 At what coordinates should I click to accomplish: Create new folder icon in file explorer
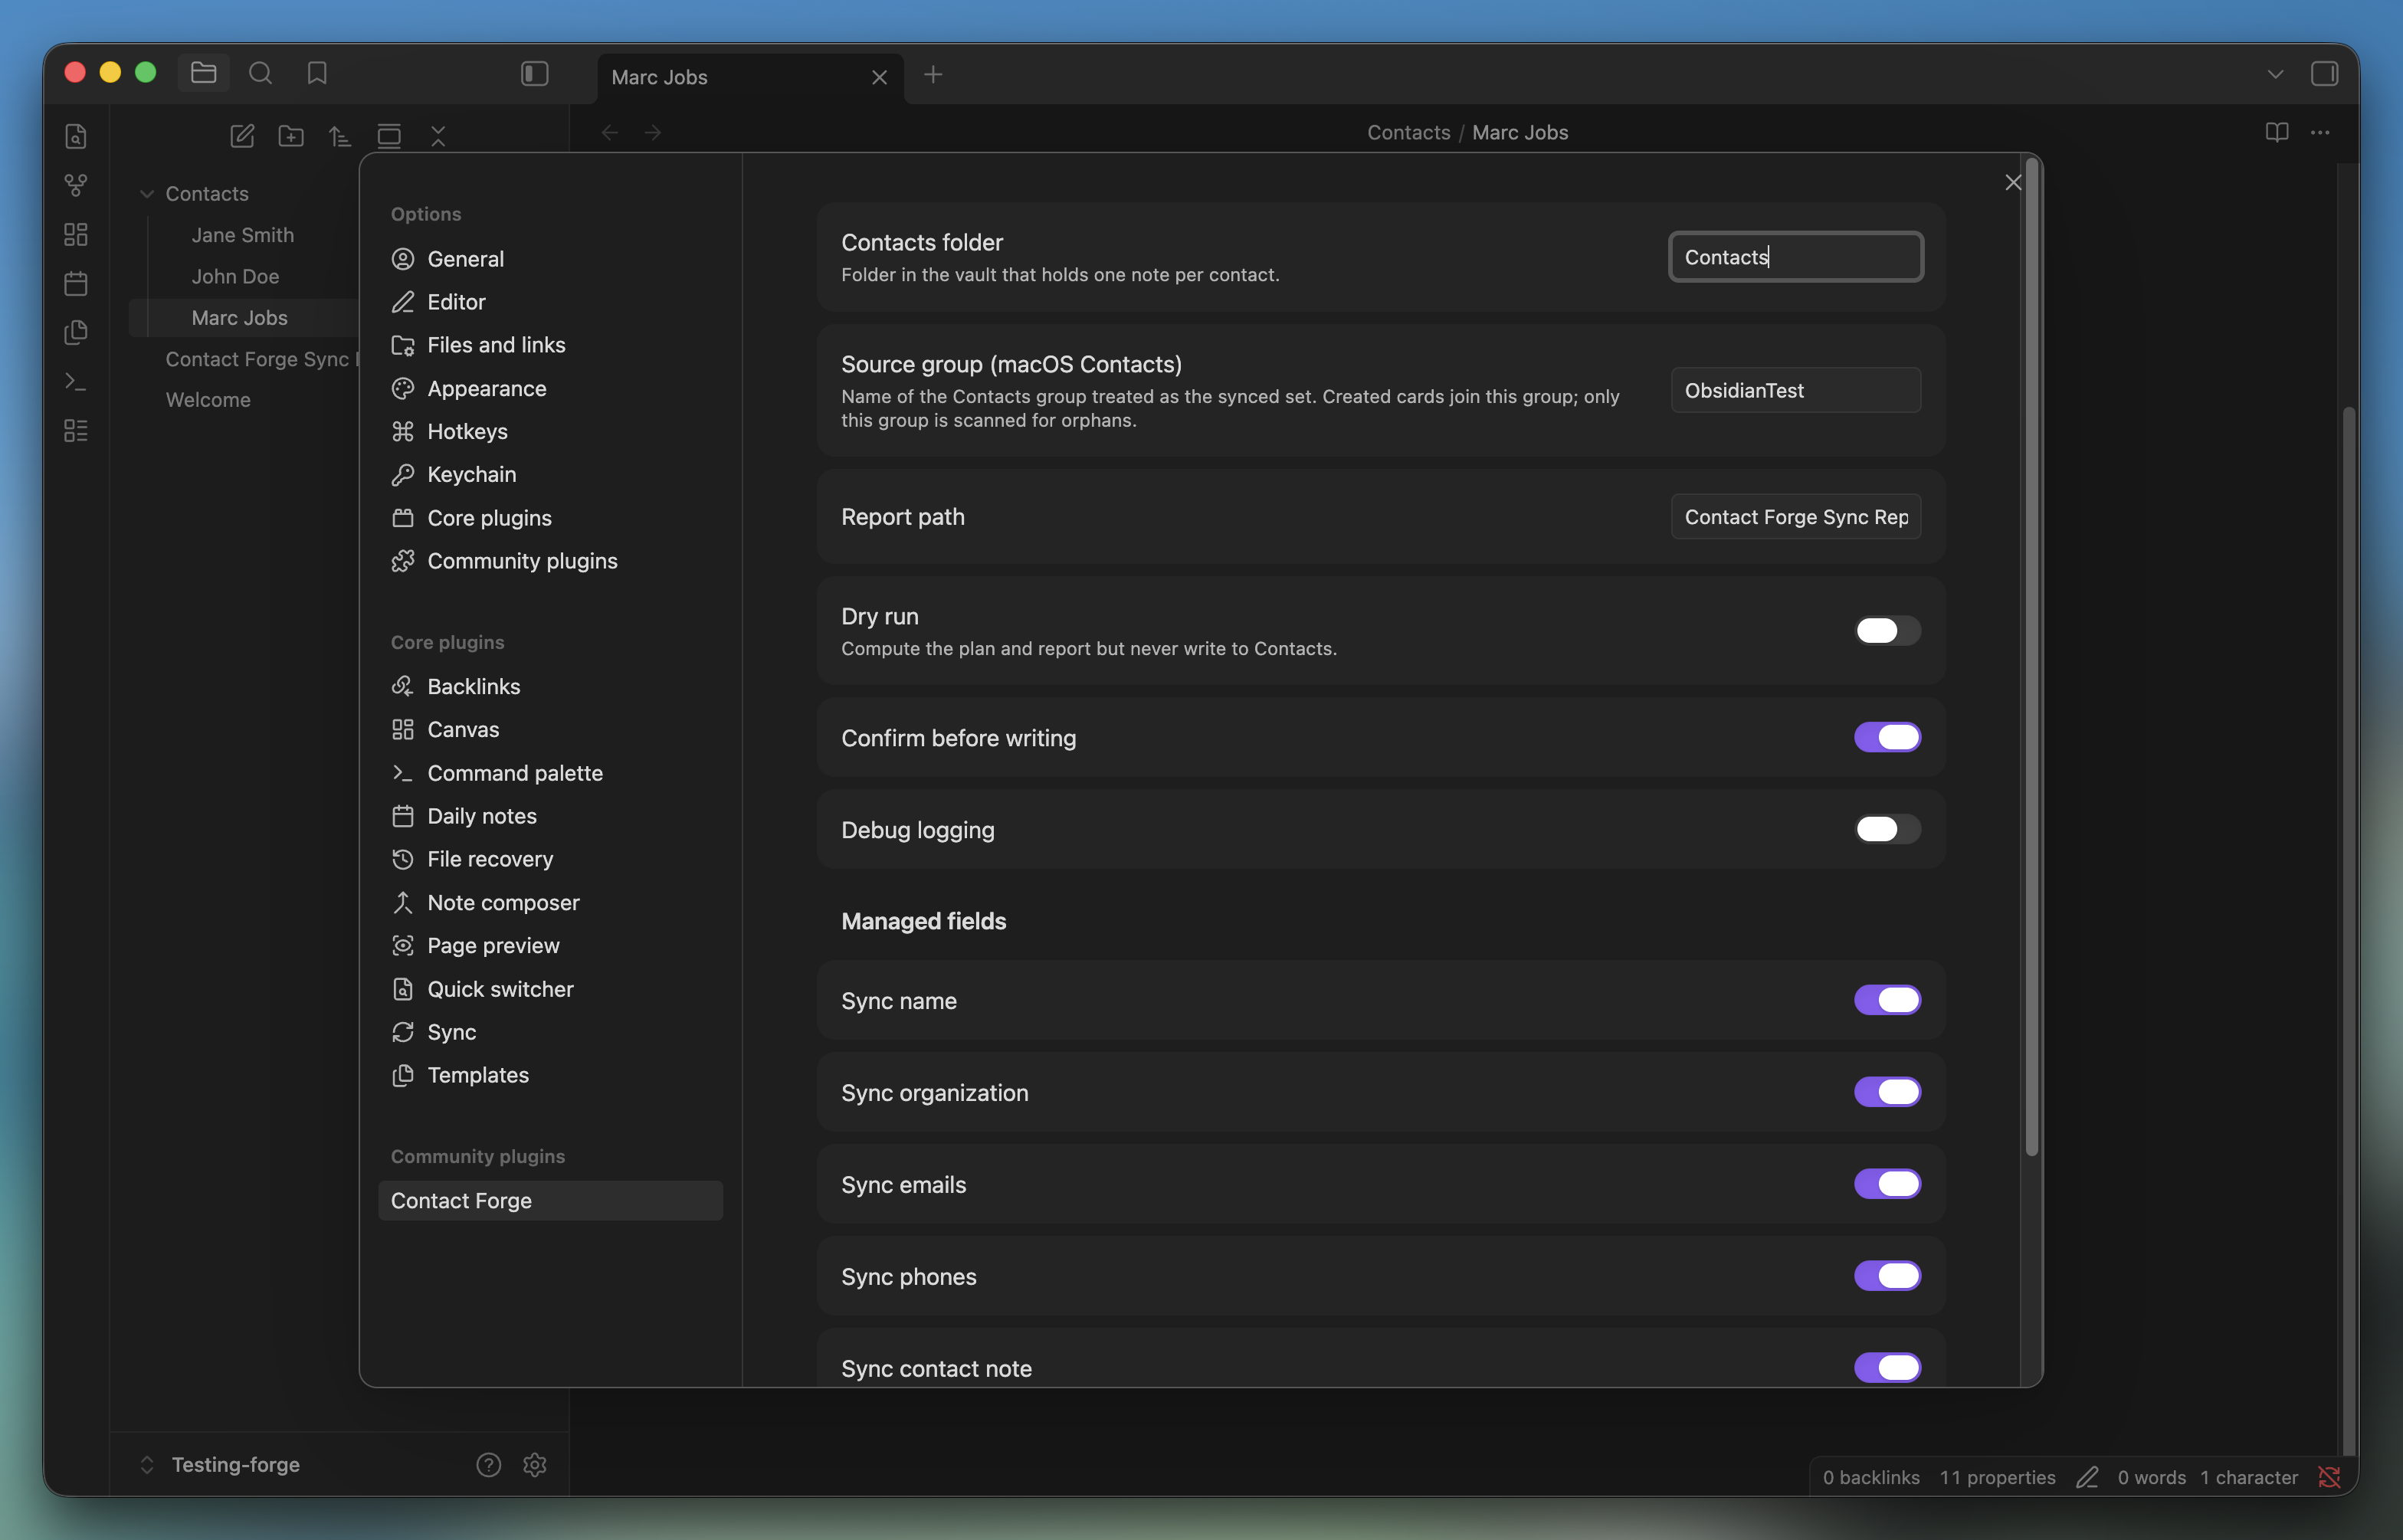point(291,136)
